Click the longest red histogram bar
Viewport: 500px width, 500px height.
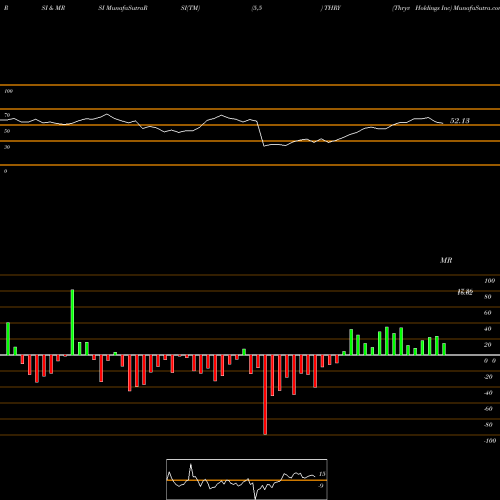[x=265, y=395]
